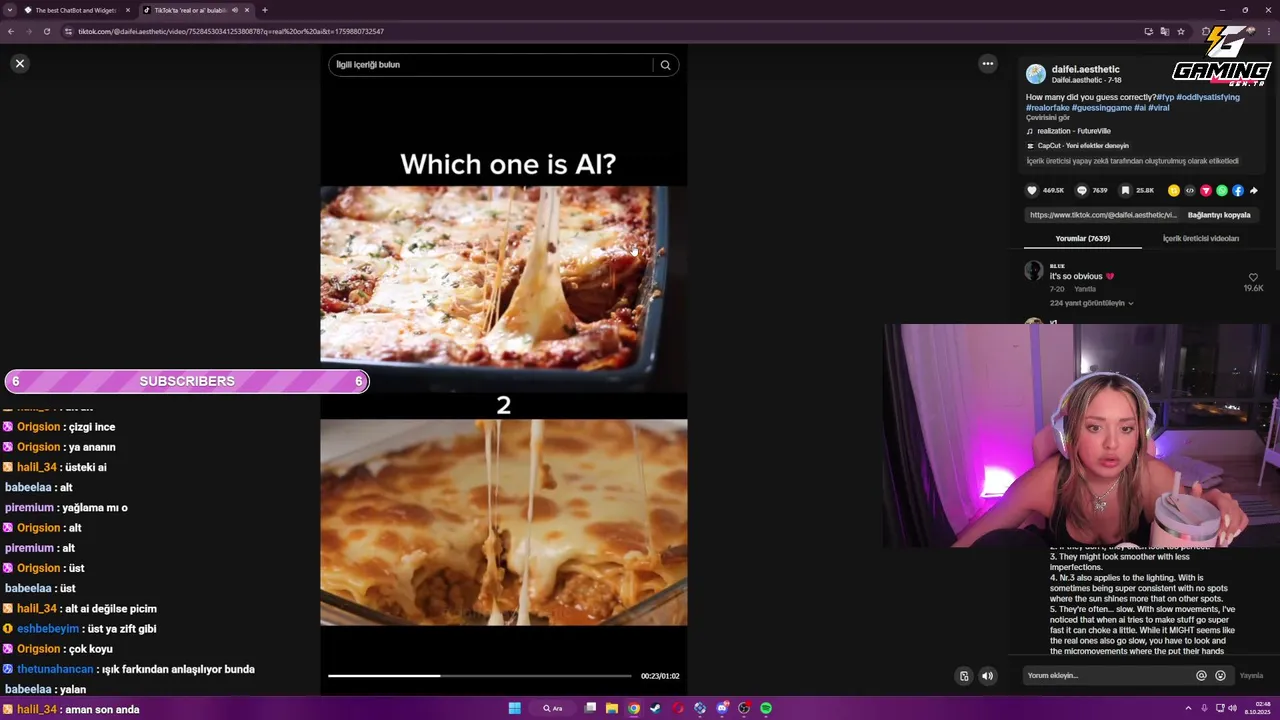This screenshot has width=1280, height=720.
Task: Reload the page
Action: (46, 31)
